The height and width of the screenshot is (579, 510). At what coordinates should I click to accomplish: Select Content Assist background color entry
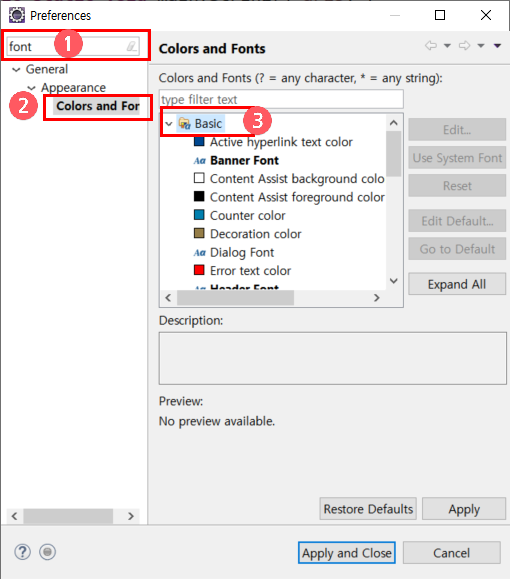point(297,179)
